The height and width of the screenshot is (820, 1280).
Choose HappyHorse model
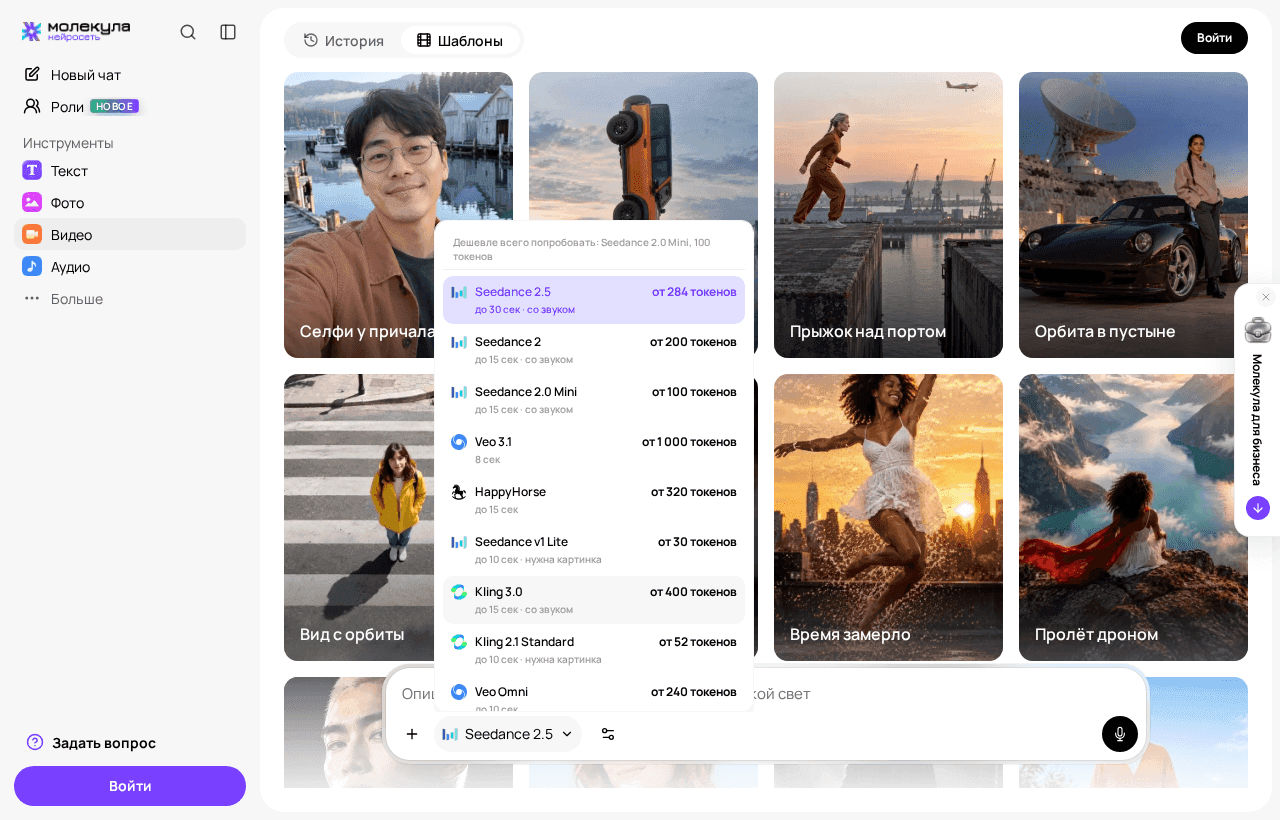click(594, 500)
